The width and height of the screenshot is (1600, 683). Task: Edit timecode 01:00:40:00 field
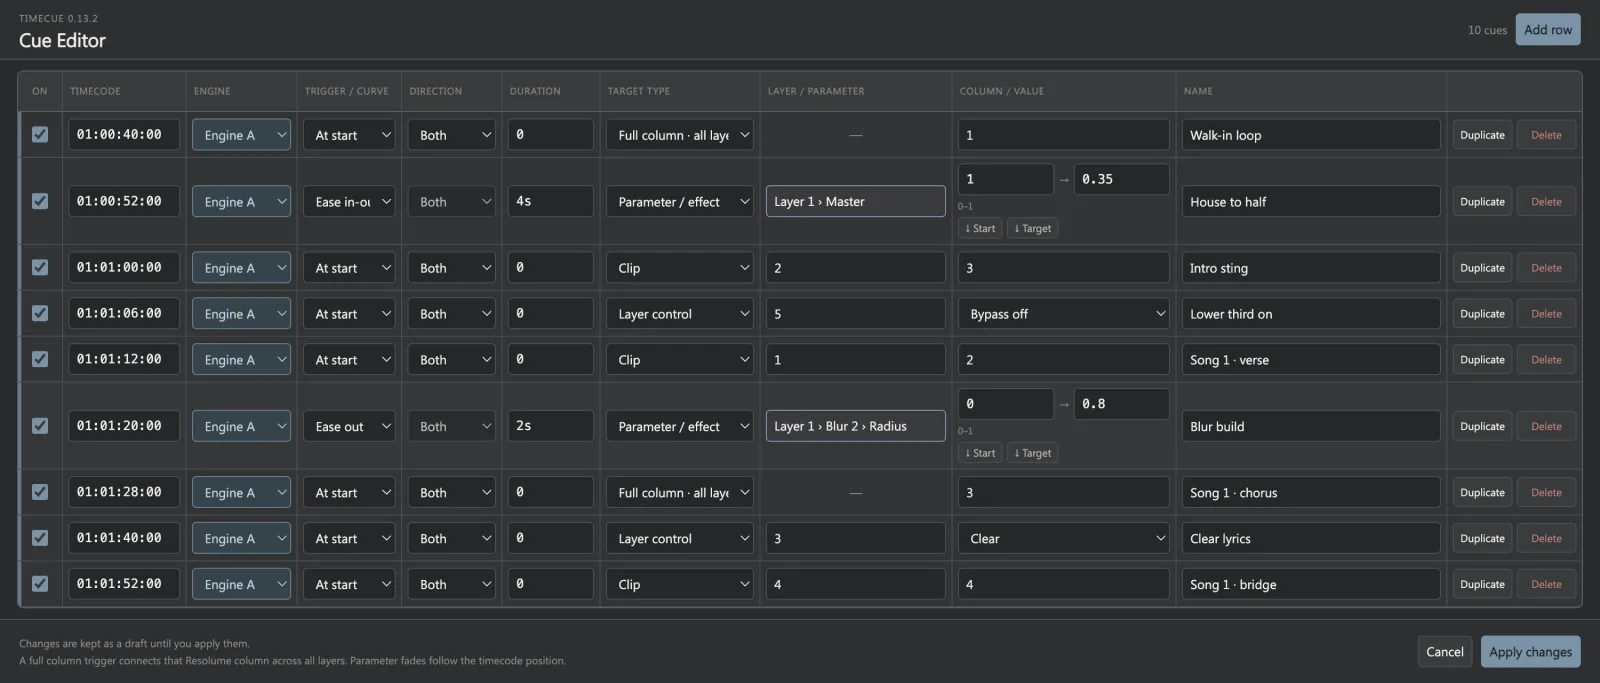(x=124, y=134)
